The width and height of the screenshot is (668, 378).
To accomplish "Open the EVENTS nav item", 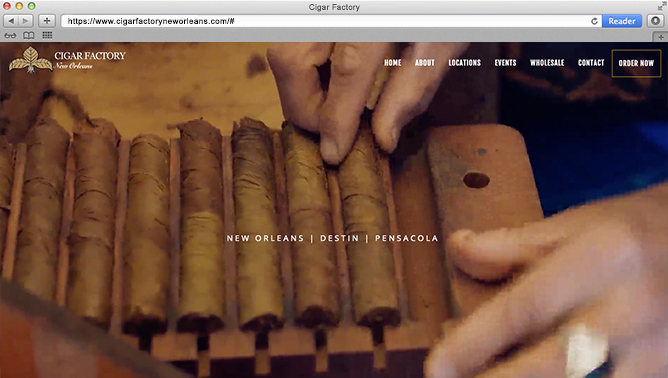I will (x=505, y=63).
